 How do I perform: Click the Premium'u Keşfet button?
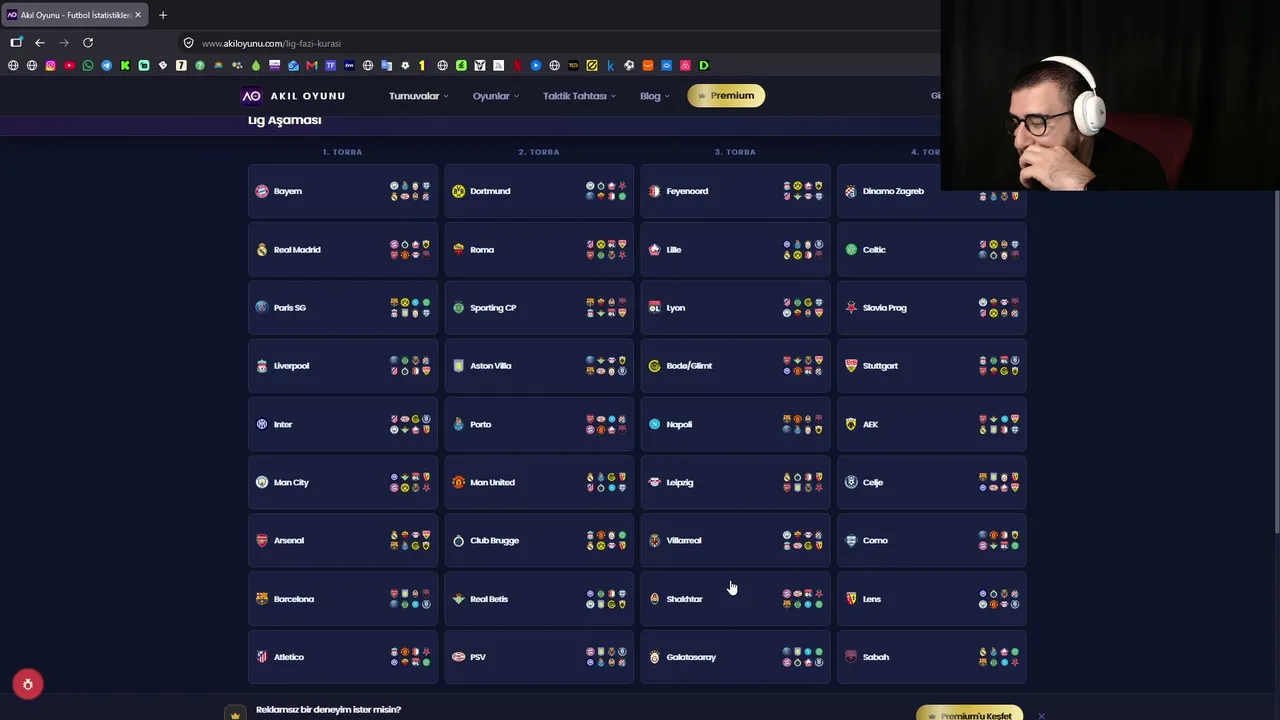pyautogui.click(x=970, y=714)
